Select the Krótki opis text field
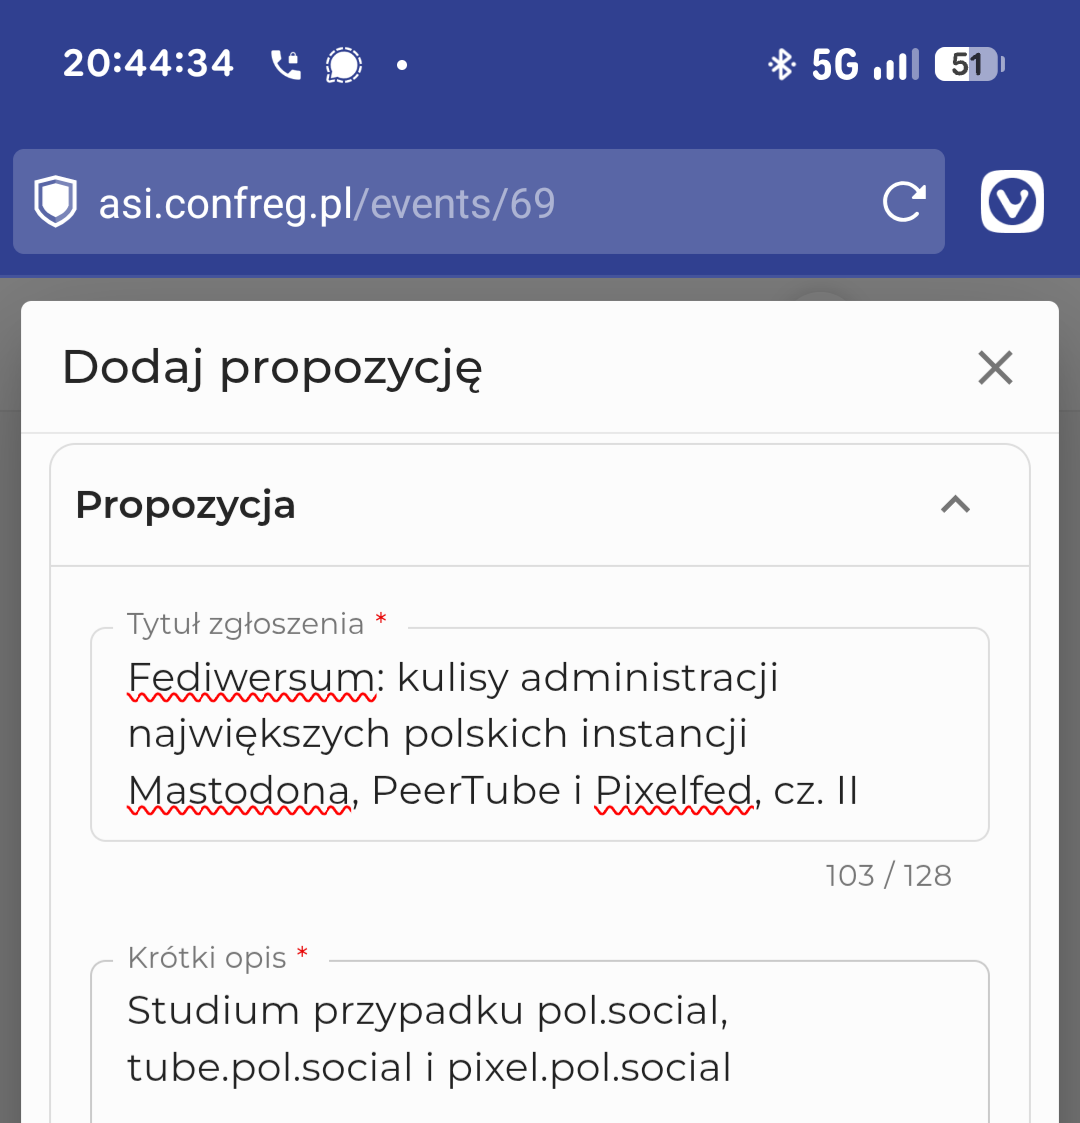This screenshot has width=1080, height=1123. point(540,1040)
